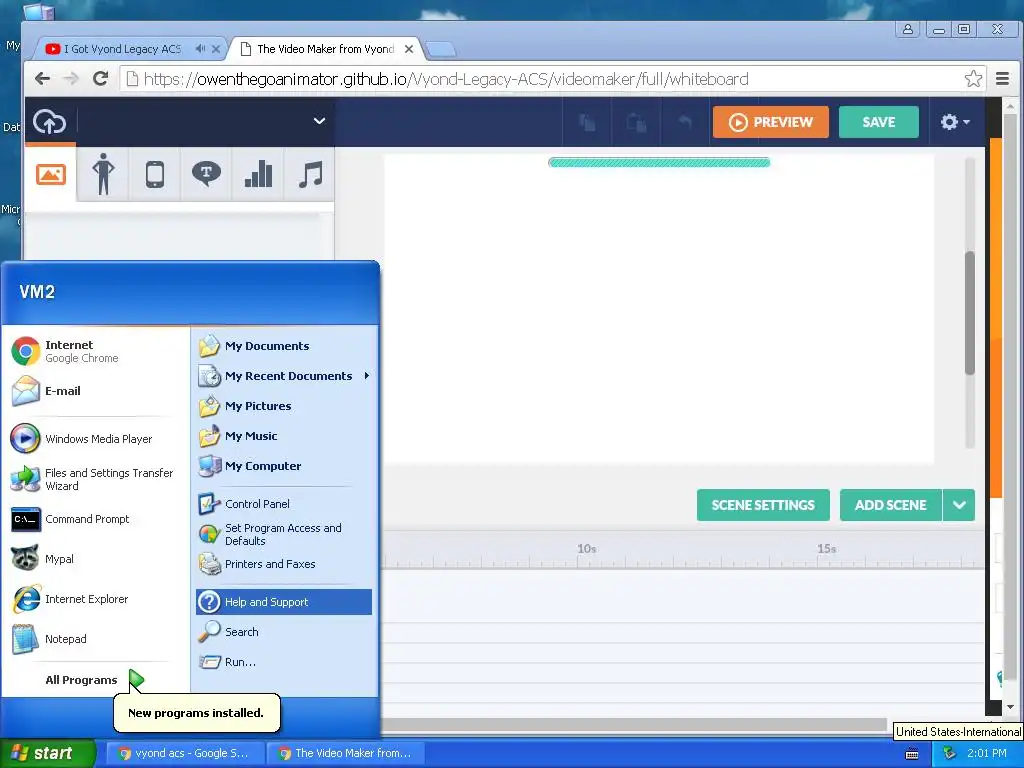Click the 15s mark on timeline ruler

[826, 549]
